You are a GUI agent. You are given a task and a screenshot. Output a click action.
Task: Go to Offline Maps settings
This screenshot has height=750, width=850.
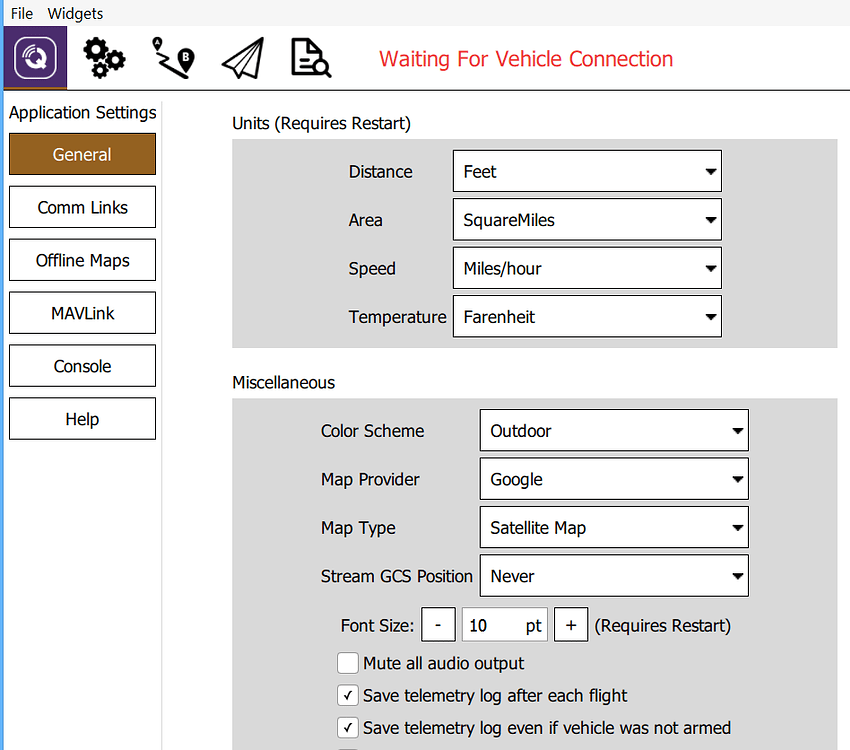tap(82, 260)
